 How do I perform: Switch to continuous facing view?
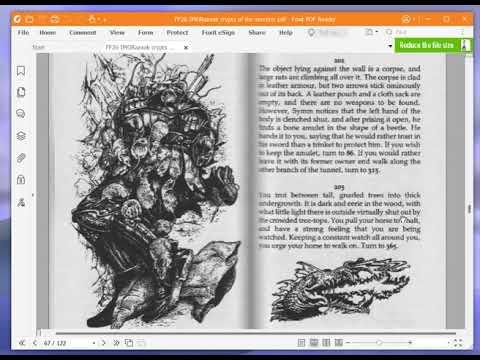point(339,343)
